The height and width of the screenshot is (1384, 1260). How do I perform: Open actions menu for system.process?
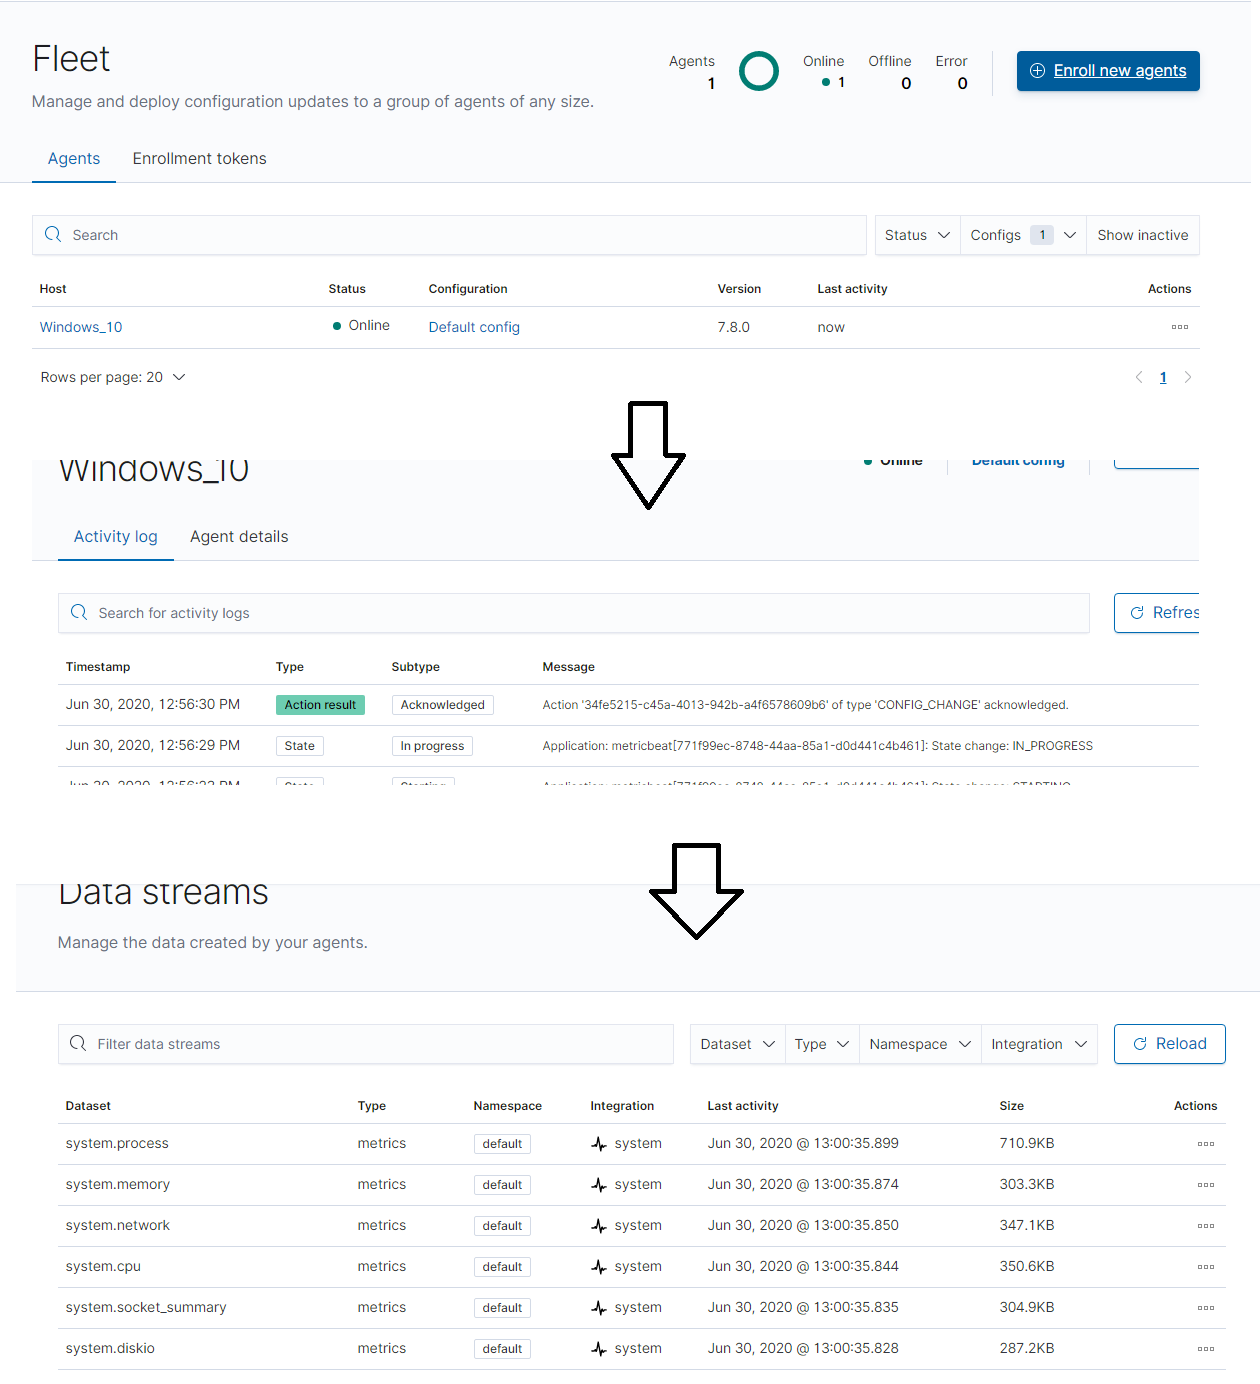coord(1206,1144)
